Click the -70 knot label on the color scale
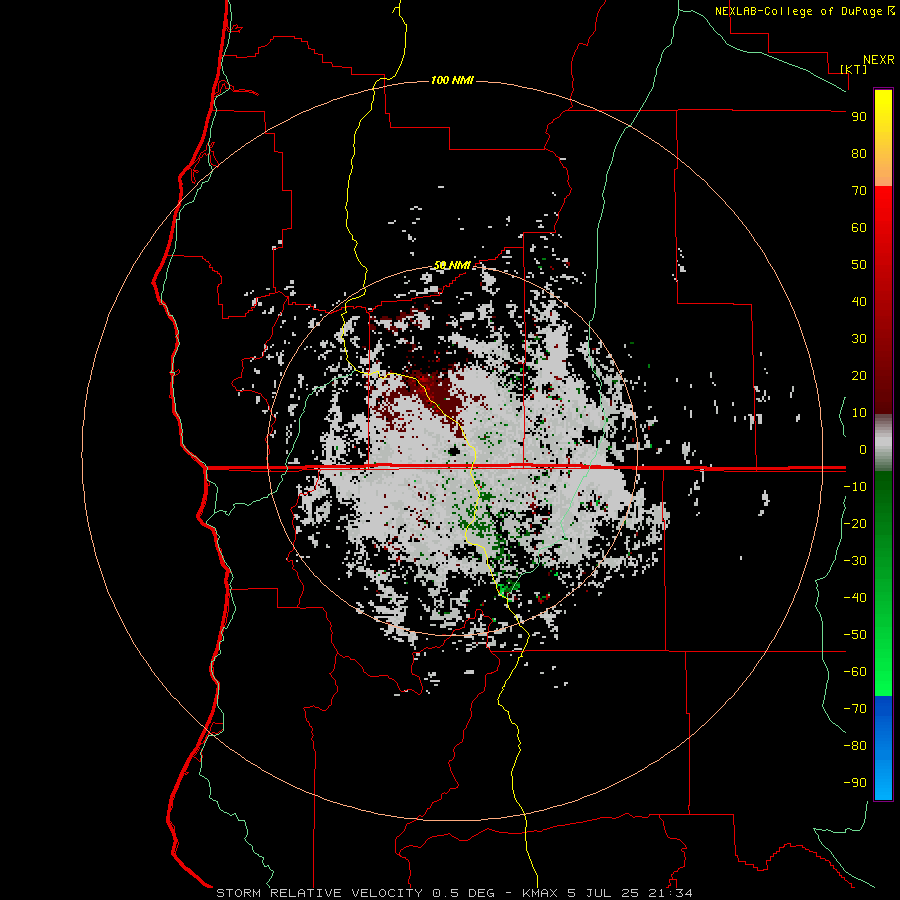This screenshot has width=900, height=900. click(855, 708)
